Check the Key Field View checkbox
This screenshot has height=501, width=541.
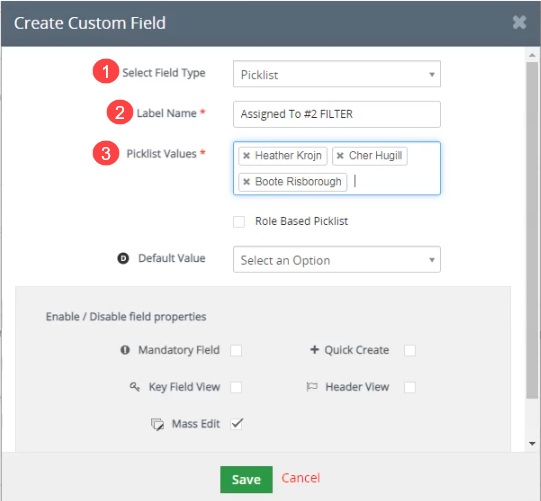(236, 387)
